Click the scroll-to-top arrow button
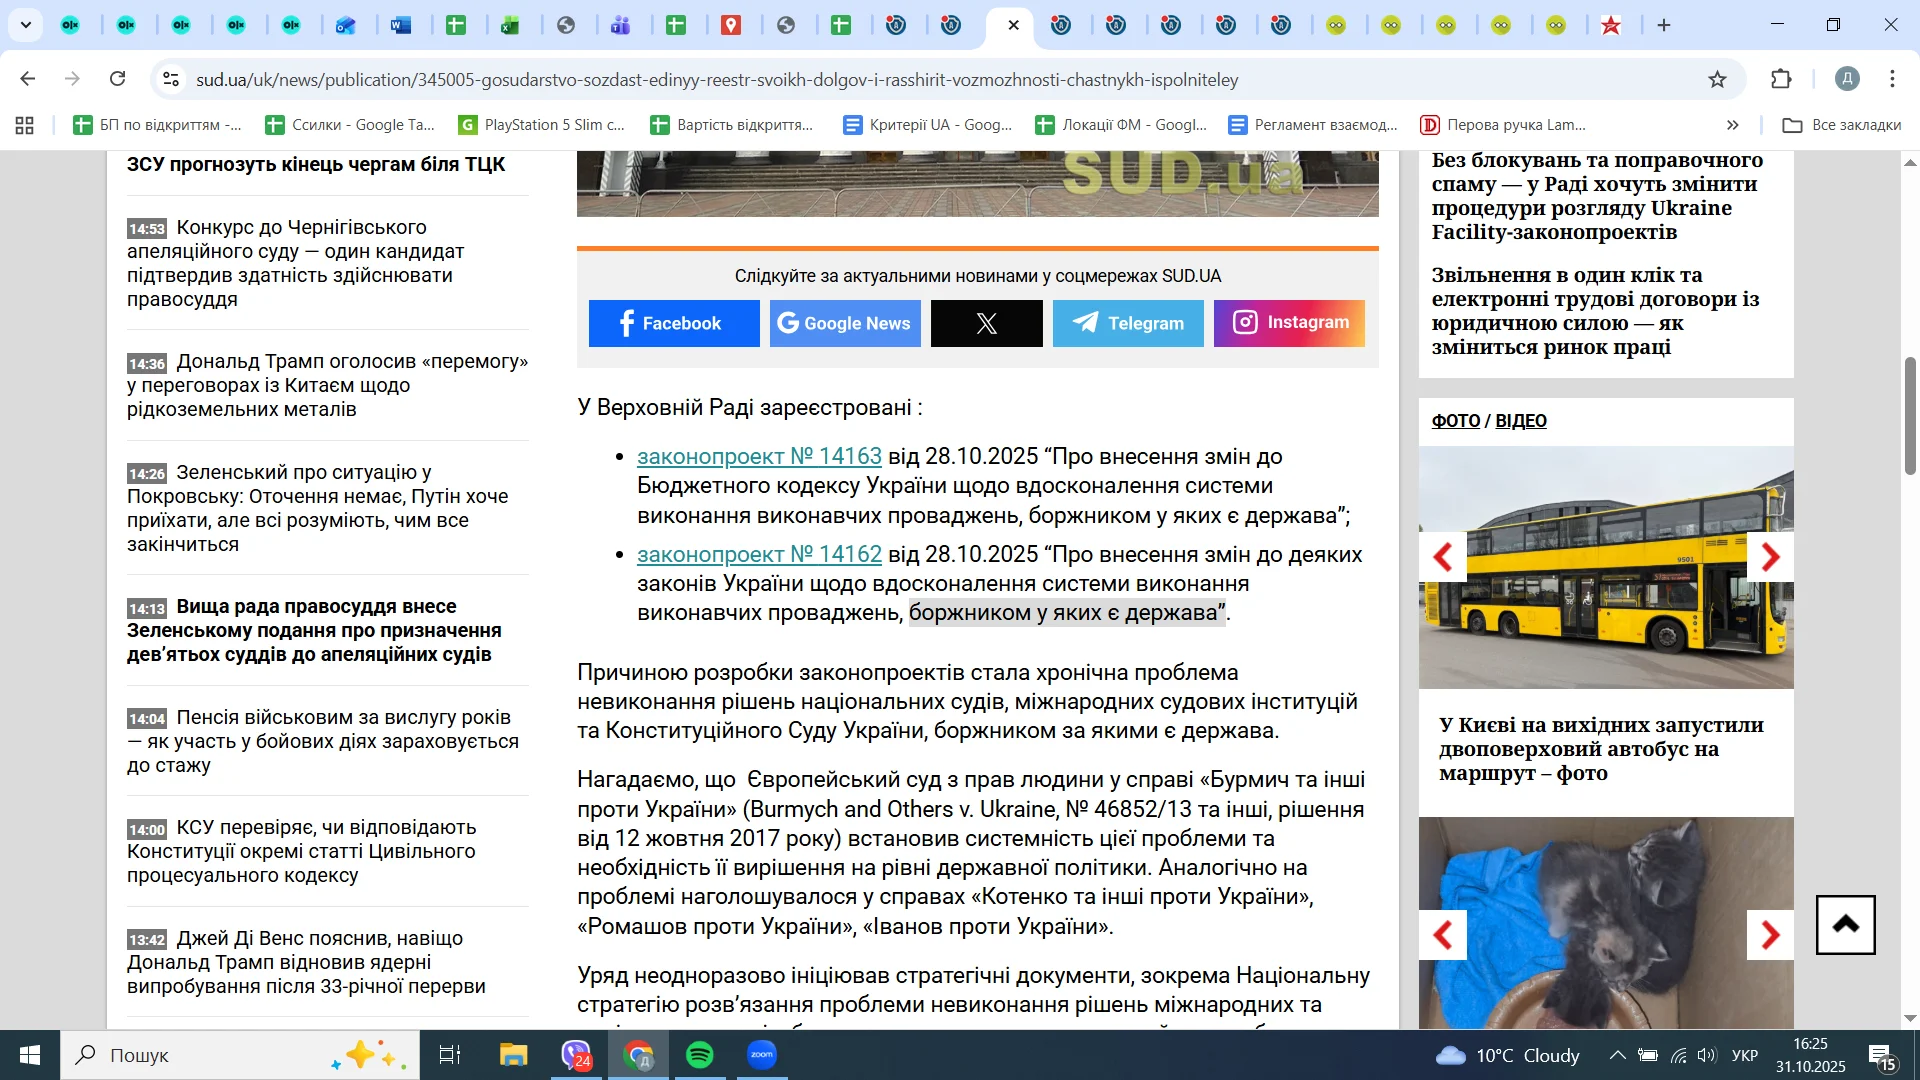The image size is (1920, 1080). click(1845, 925)
